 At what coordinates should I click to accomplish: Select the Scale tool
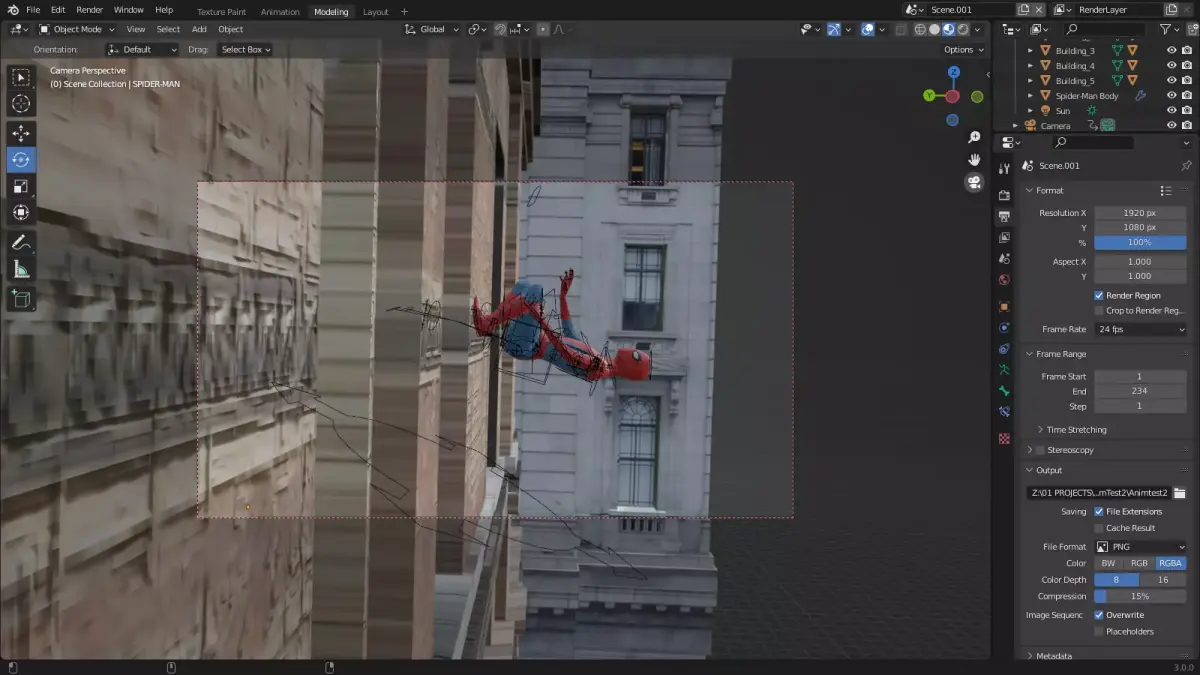coord(21,186)
